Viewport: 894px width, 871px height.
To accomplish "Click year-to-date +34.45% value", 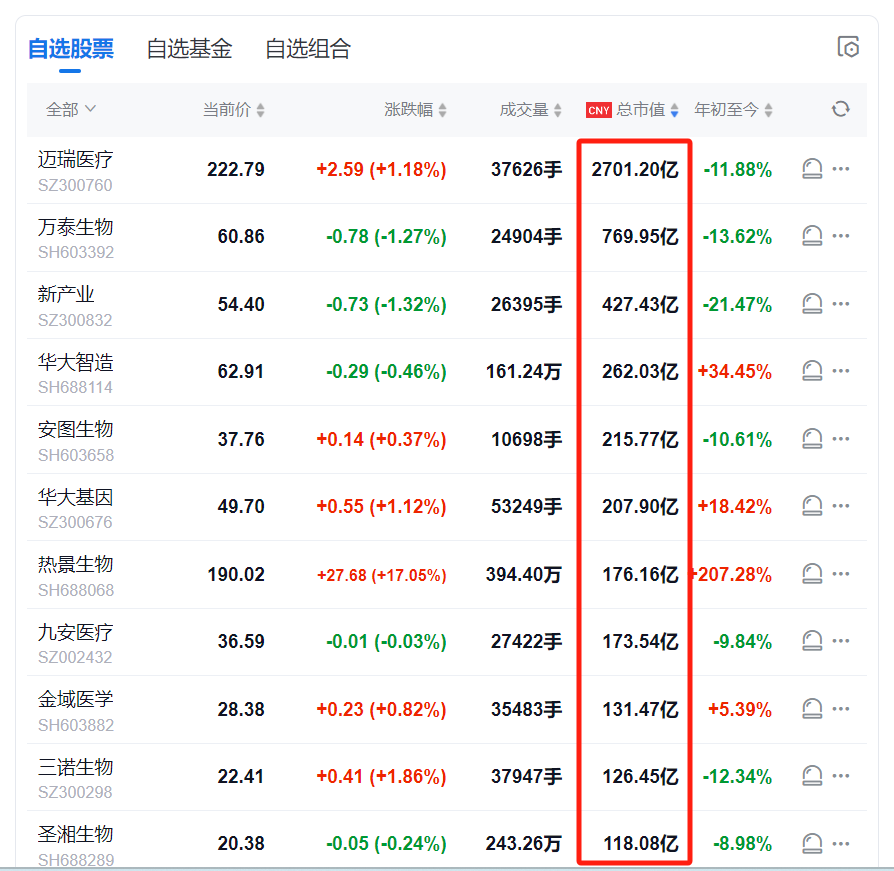I will tap(735, 372).
